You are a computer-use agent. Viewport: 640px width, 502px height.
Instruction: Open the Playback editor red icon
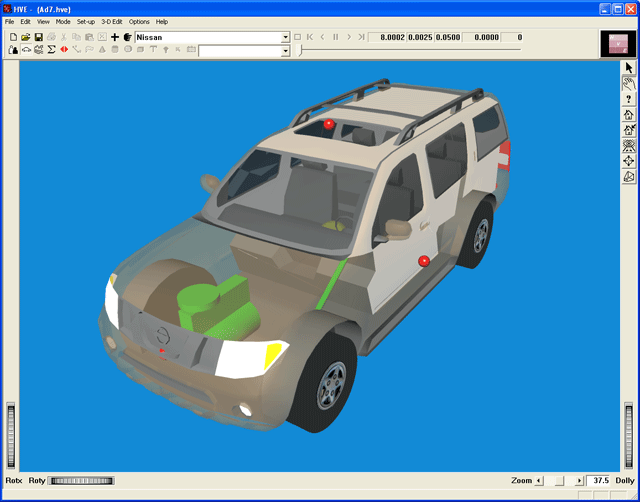click(x=64, y=50)
